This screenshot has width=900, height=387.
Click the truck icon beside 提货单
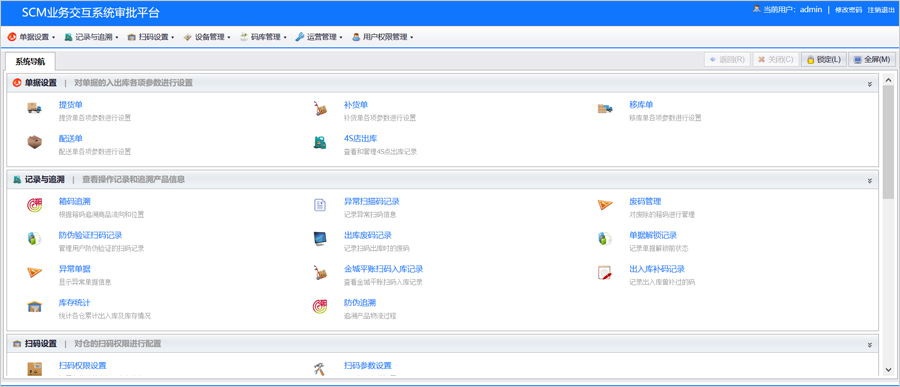pos(34,108)
